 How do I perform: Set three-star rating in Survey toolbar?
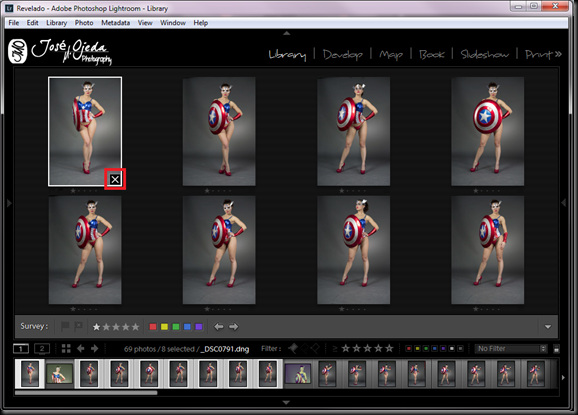pos(116,327)
